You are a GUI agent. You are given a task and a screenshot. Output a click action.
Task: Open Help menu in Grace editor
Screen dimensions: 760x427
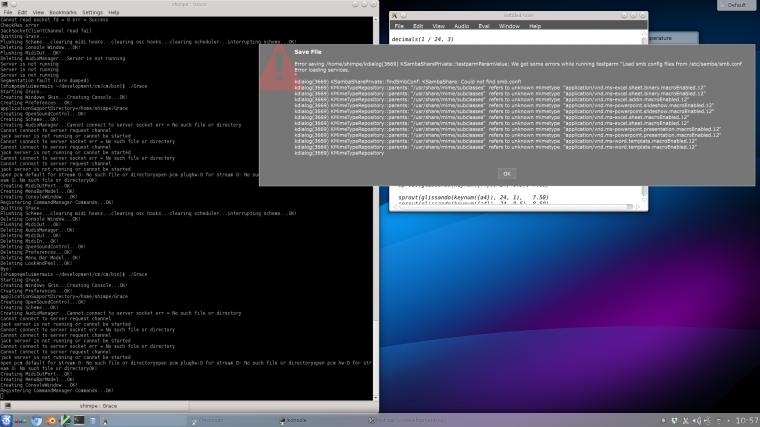tap(535, 26)
